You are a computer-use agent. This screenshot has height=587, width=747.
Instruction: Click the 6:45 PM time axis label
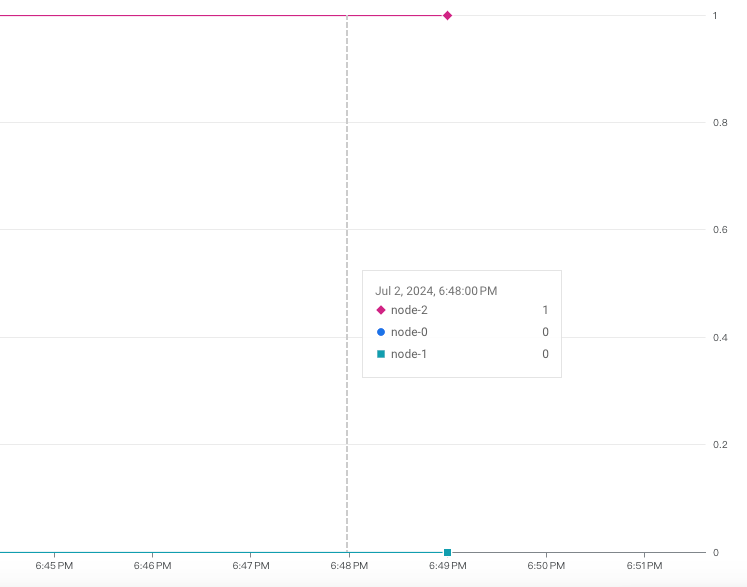[x=54, y=566]
